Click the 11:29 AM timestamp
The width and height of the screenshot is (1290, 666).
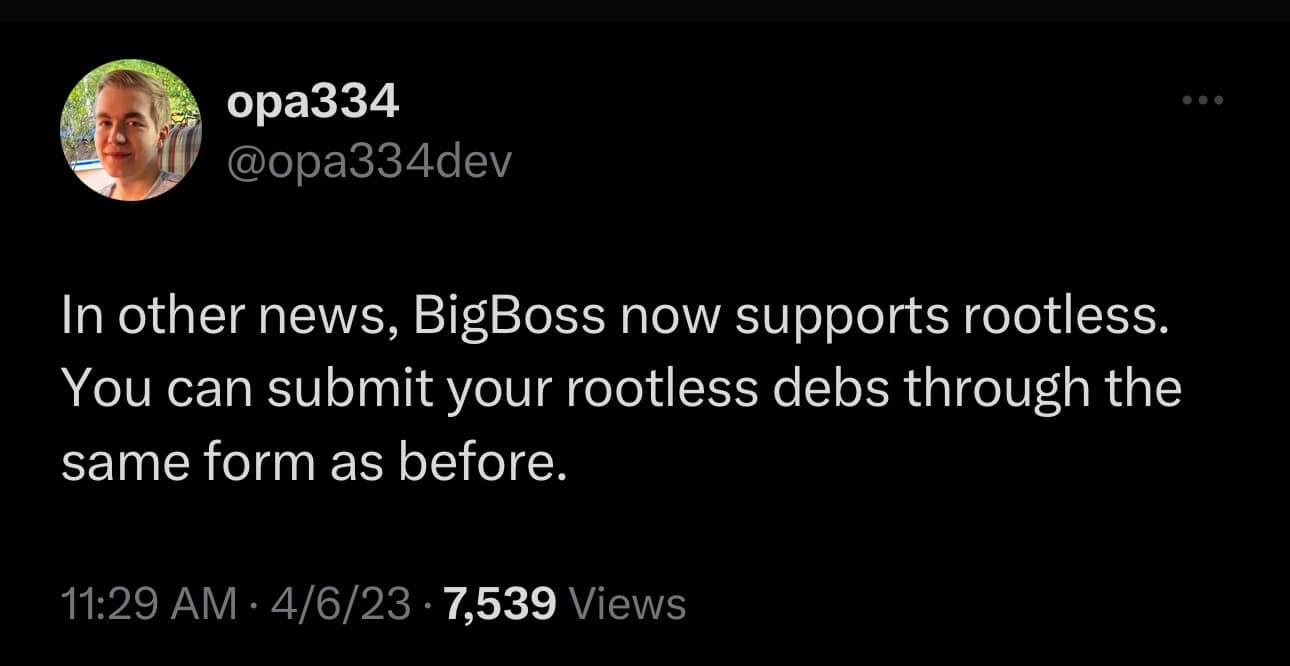pyautogui.click(x=149, y=604)
